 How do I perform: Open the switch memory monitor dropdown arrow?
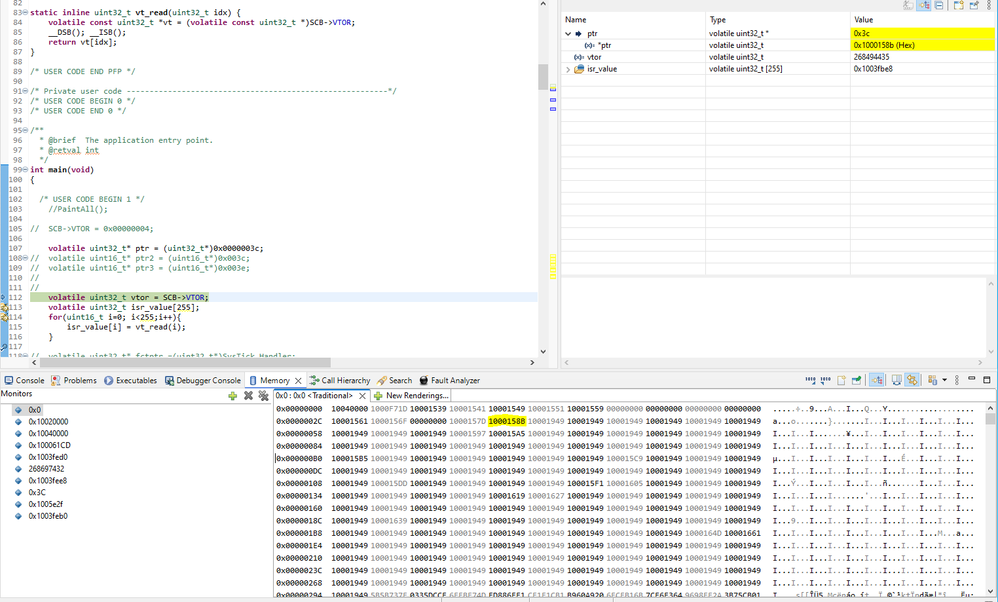tap(942, 381)
